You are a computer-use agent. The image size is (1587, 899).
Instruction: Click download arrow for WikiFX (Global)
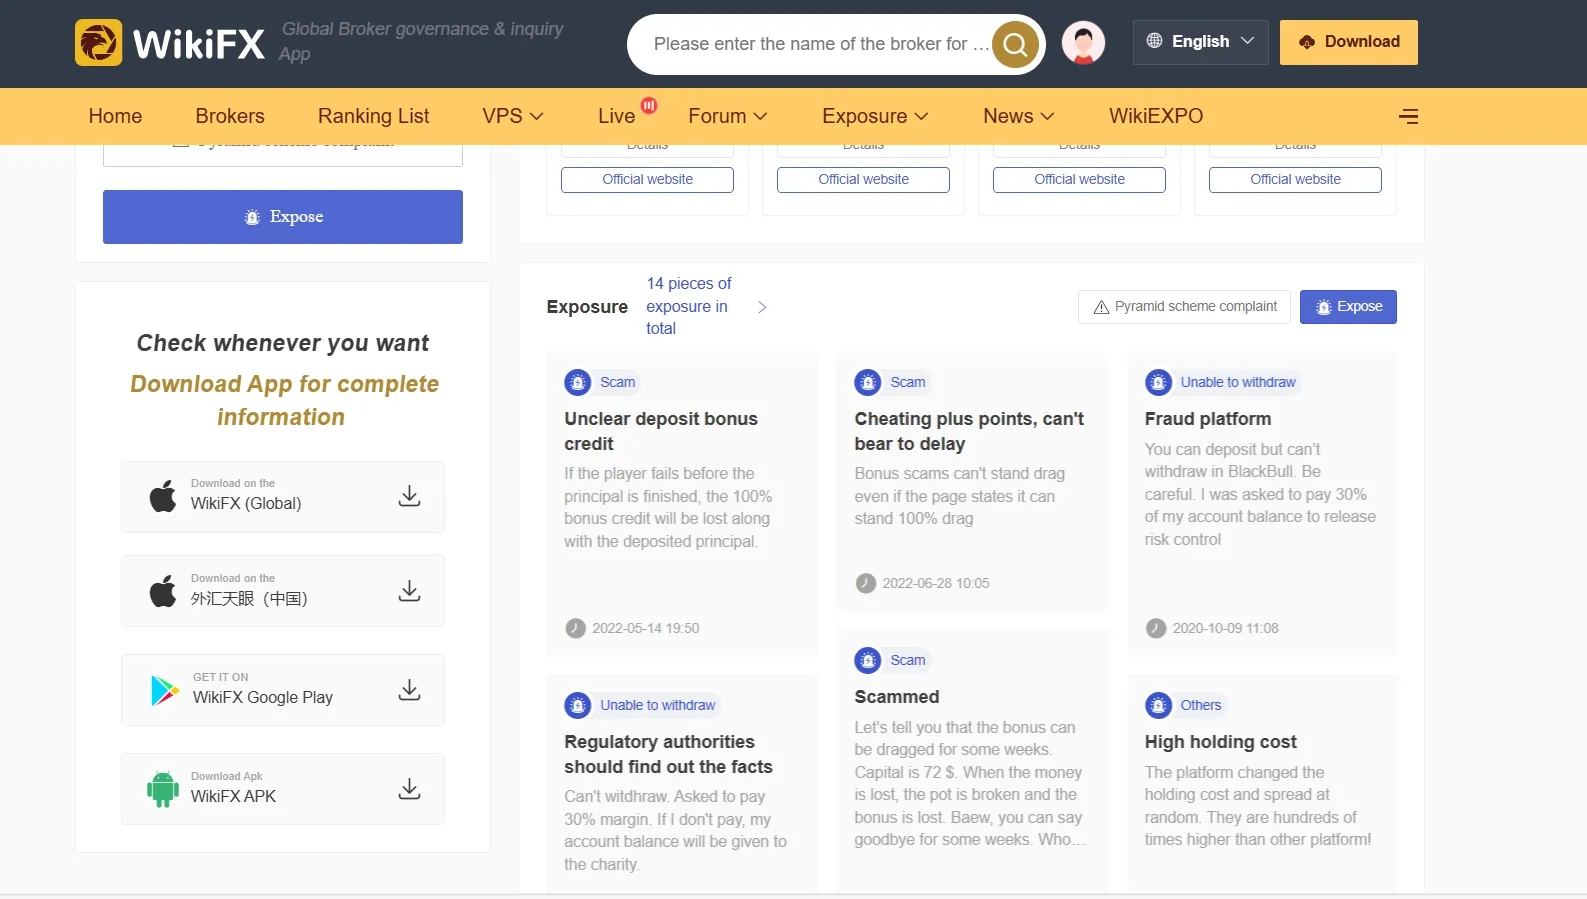pyautogui.click(x=409, y=496)
